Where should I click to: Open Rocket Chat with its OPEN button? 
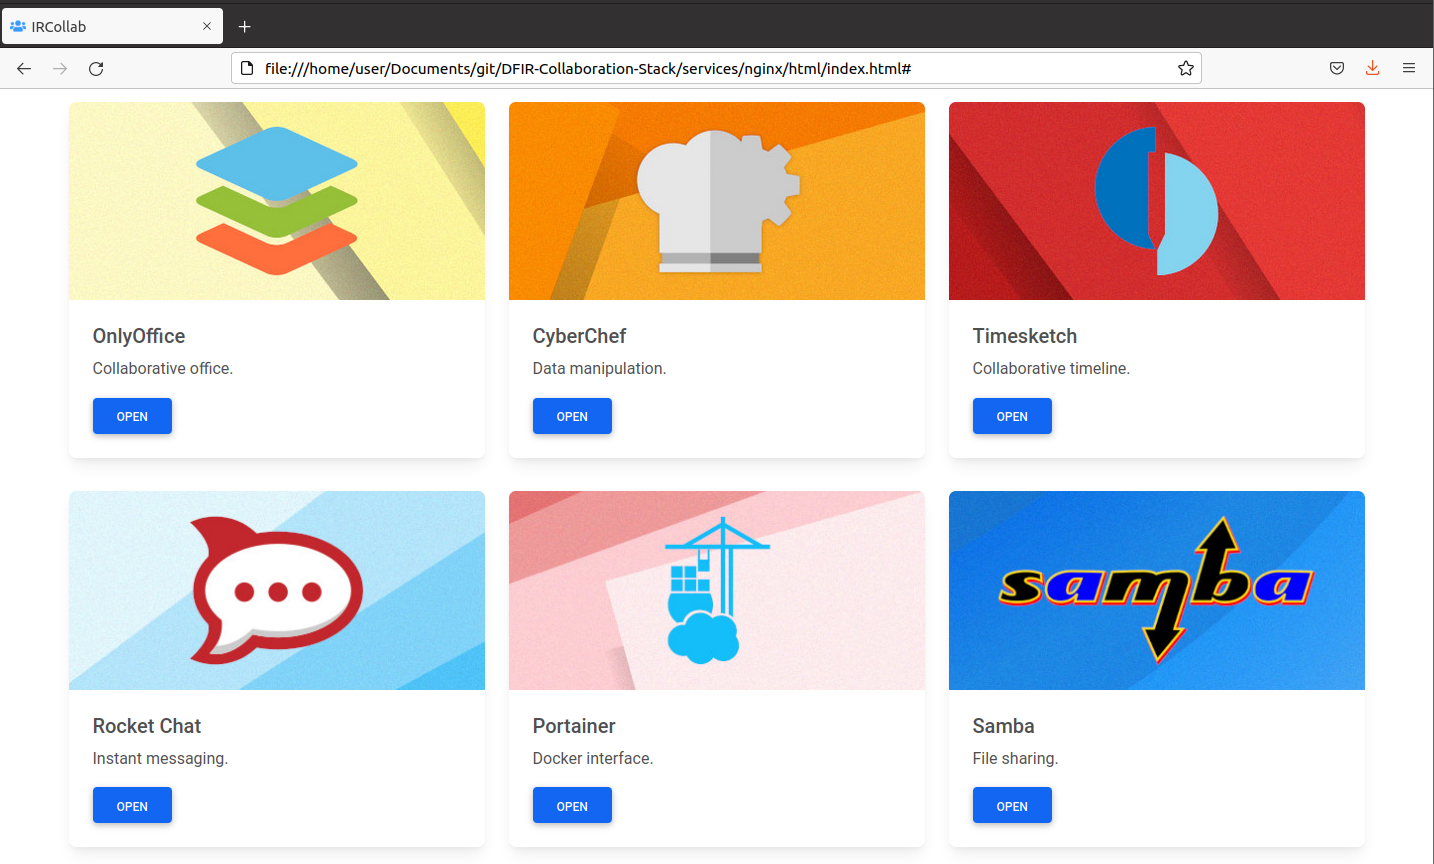132,806
